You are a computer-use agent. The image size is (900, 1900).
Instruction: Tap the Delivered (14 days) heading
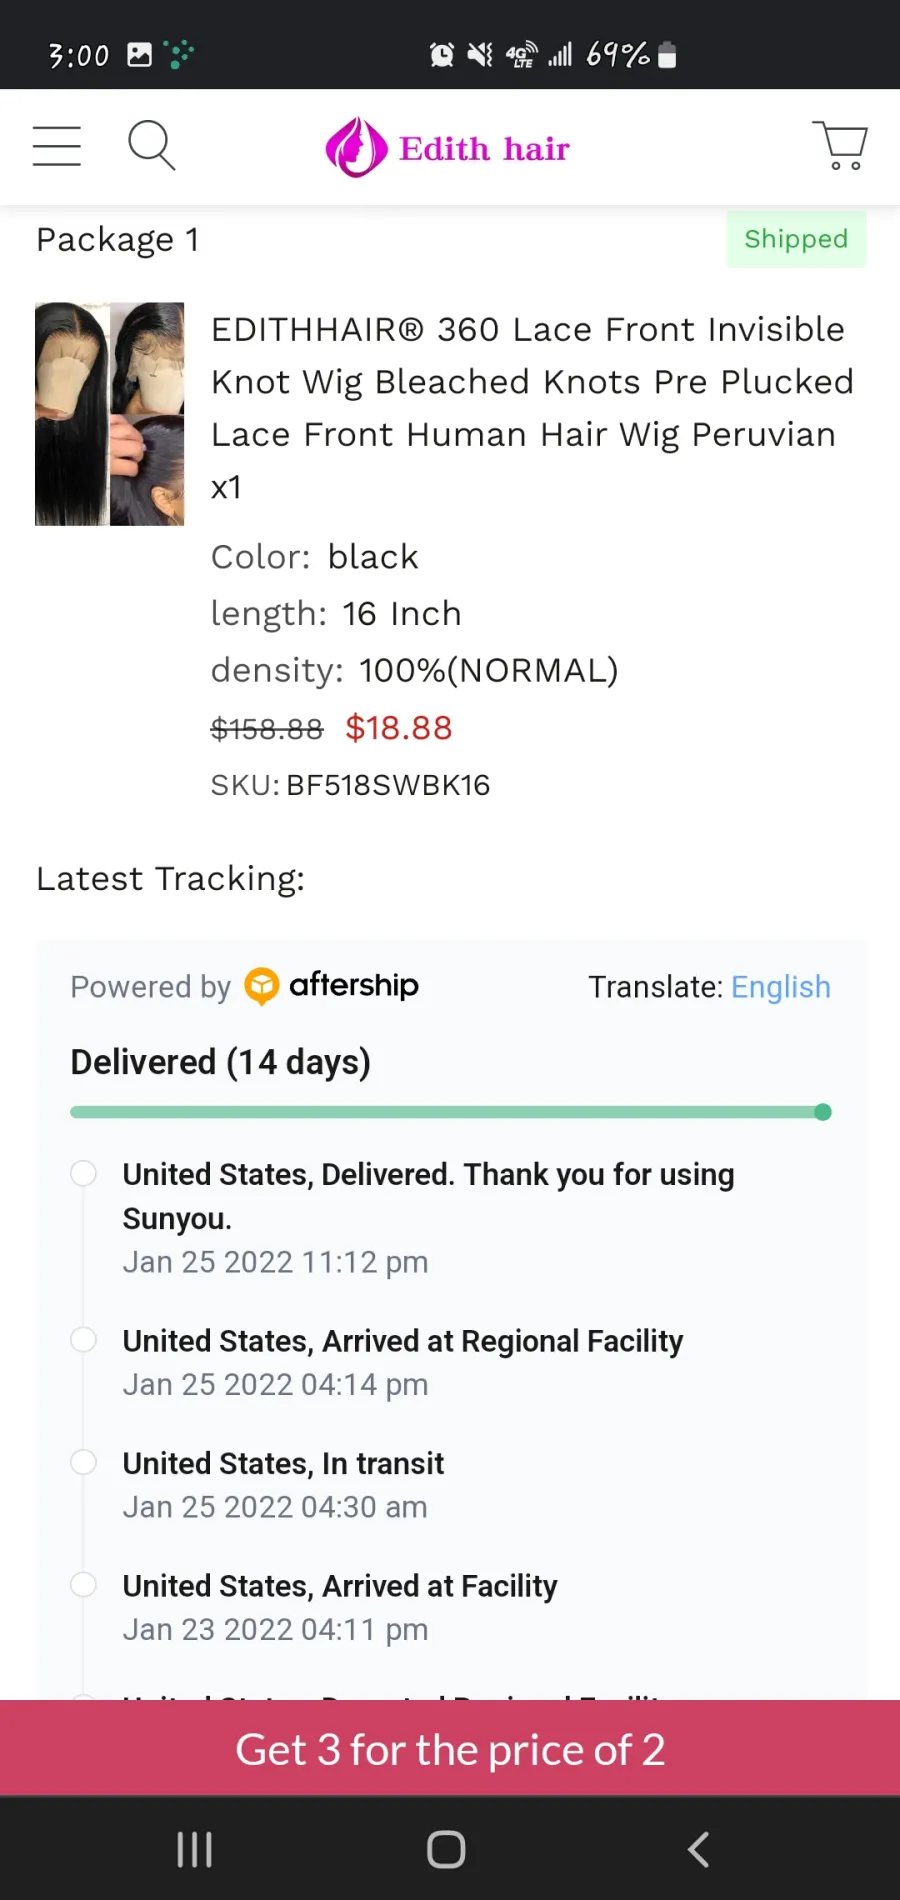click(220, 1062)
